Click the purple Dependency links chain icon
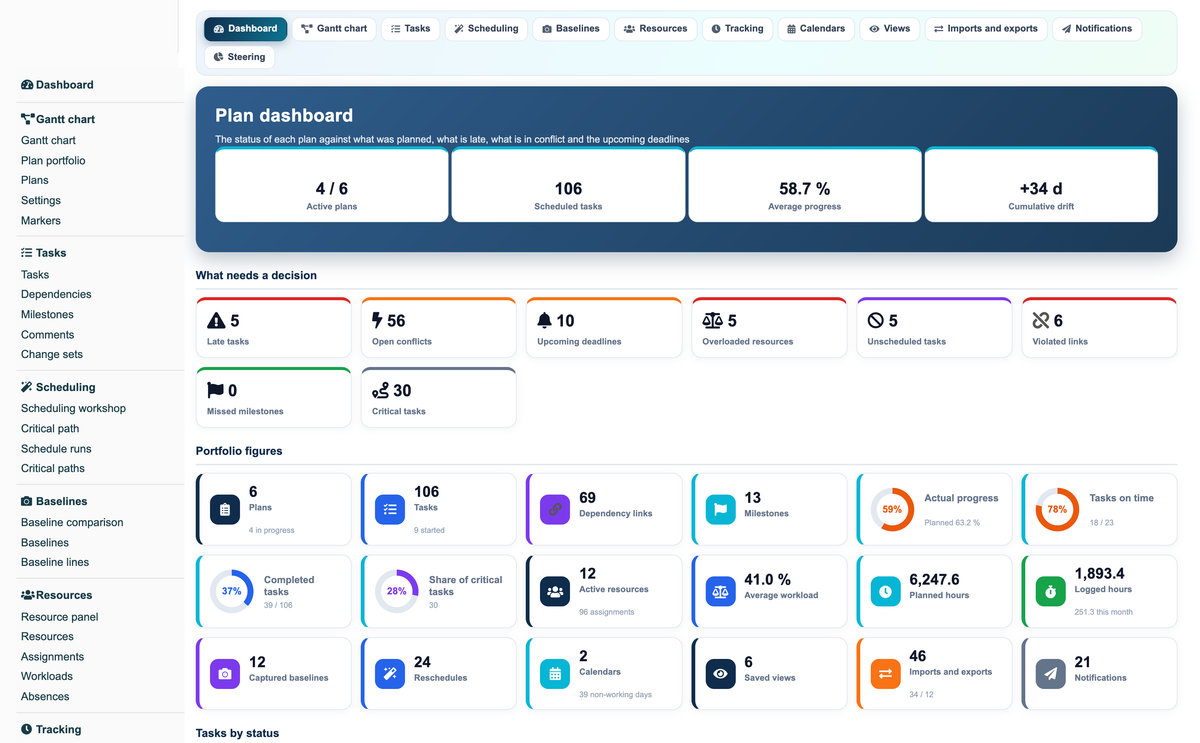The height and width of the screenshot is (743, 1200). point(555,509)
